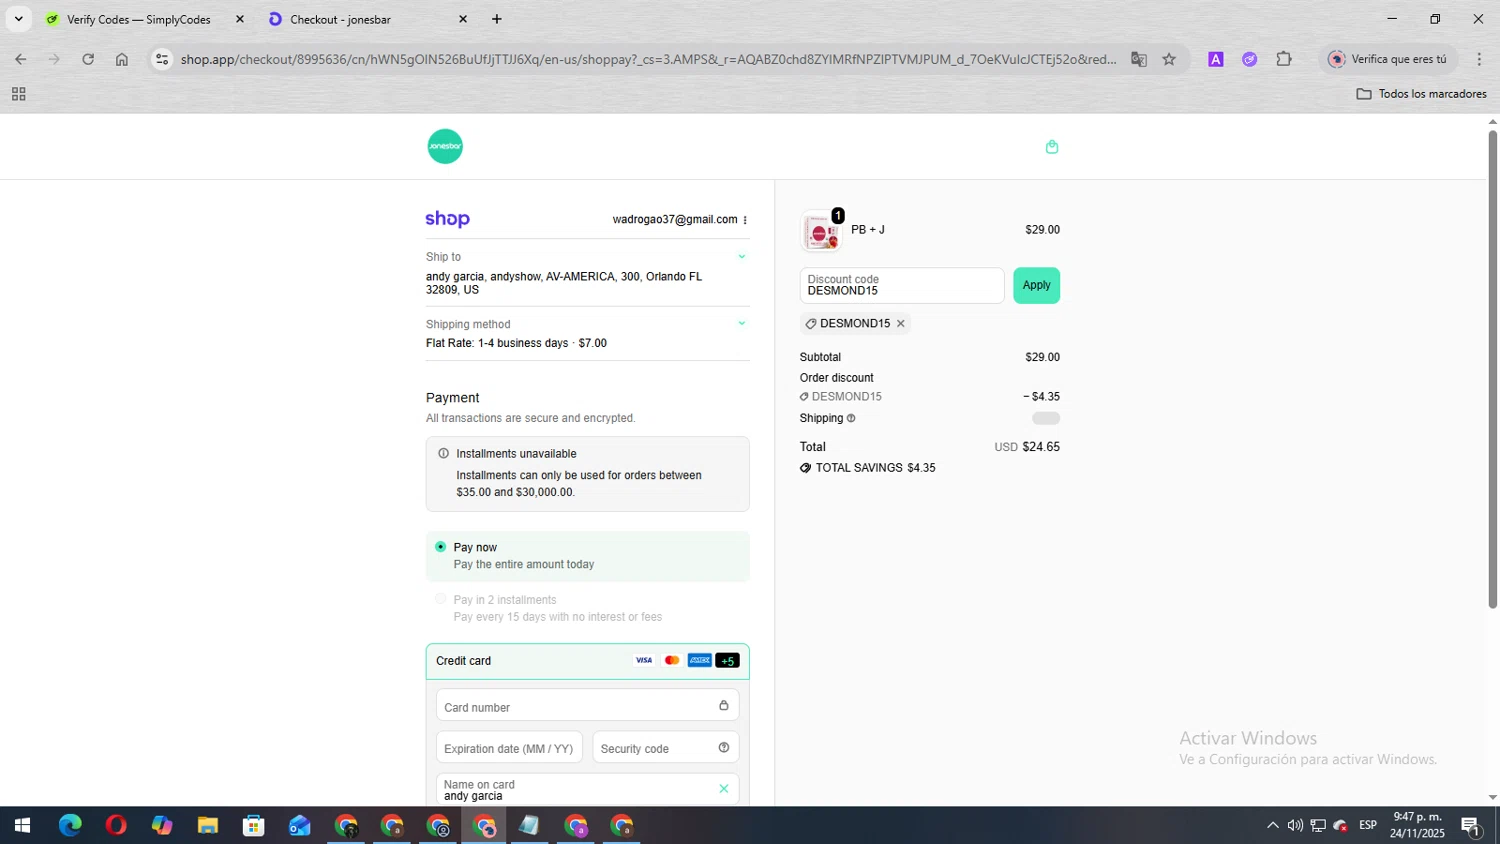Select the Pay now option
Image resolution: width=1500 pixels, height=844 pixels.
441,547
